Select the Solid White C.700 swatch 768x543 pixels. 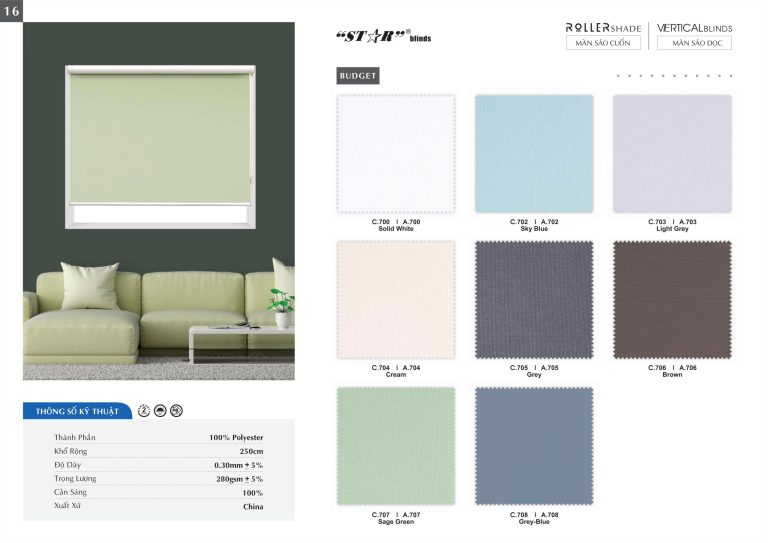tap(396, 154)
